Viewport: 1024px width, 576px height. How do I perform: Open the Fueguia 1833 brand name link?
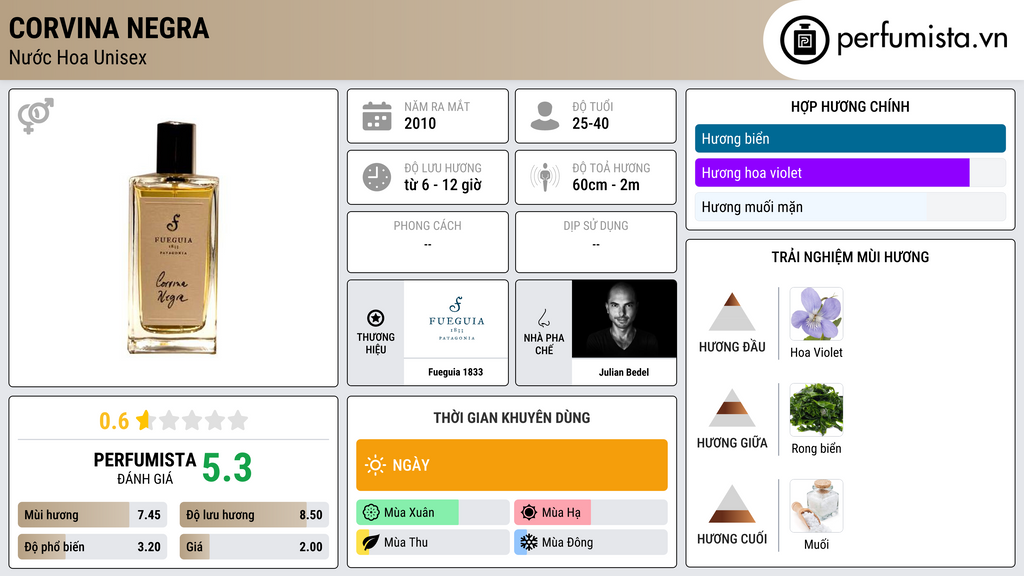[456, 372]
